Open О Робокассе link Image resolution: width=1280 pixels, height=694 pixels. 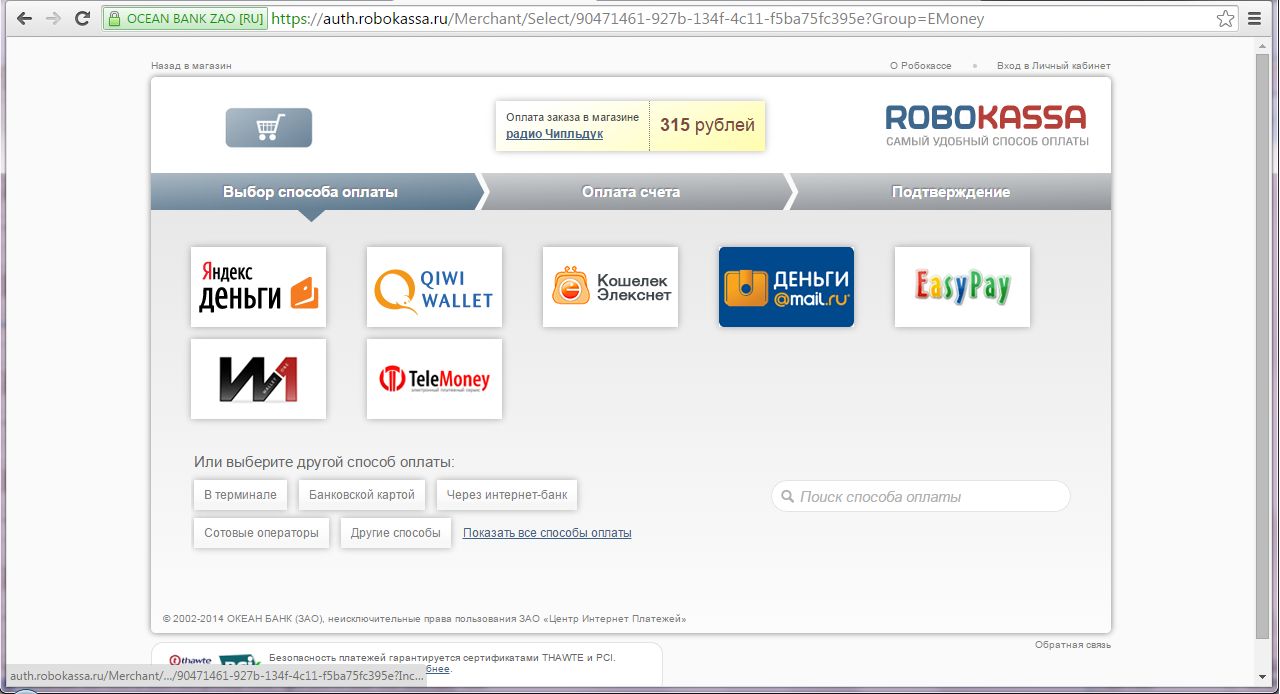tap(920, 66)
